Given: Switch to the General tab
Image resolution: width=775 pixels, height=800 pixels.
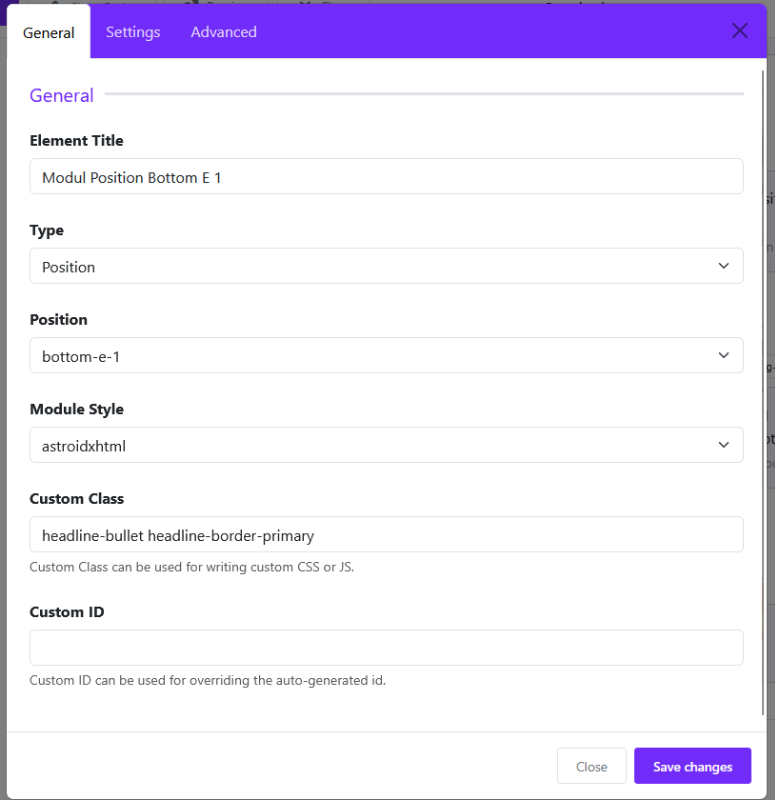Looking at the screenshot, I should pyautogui.click(x=49, y=32).
